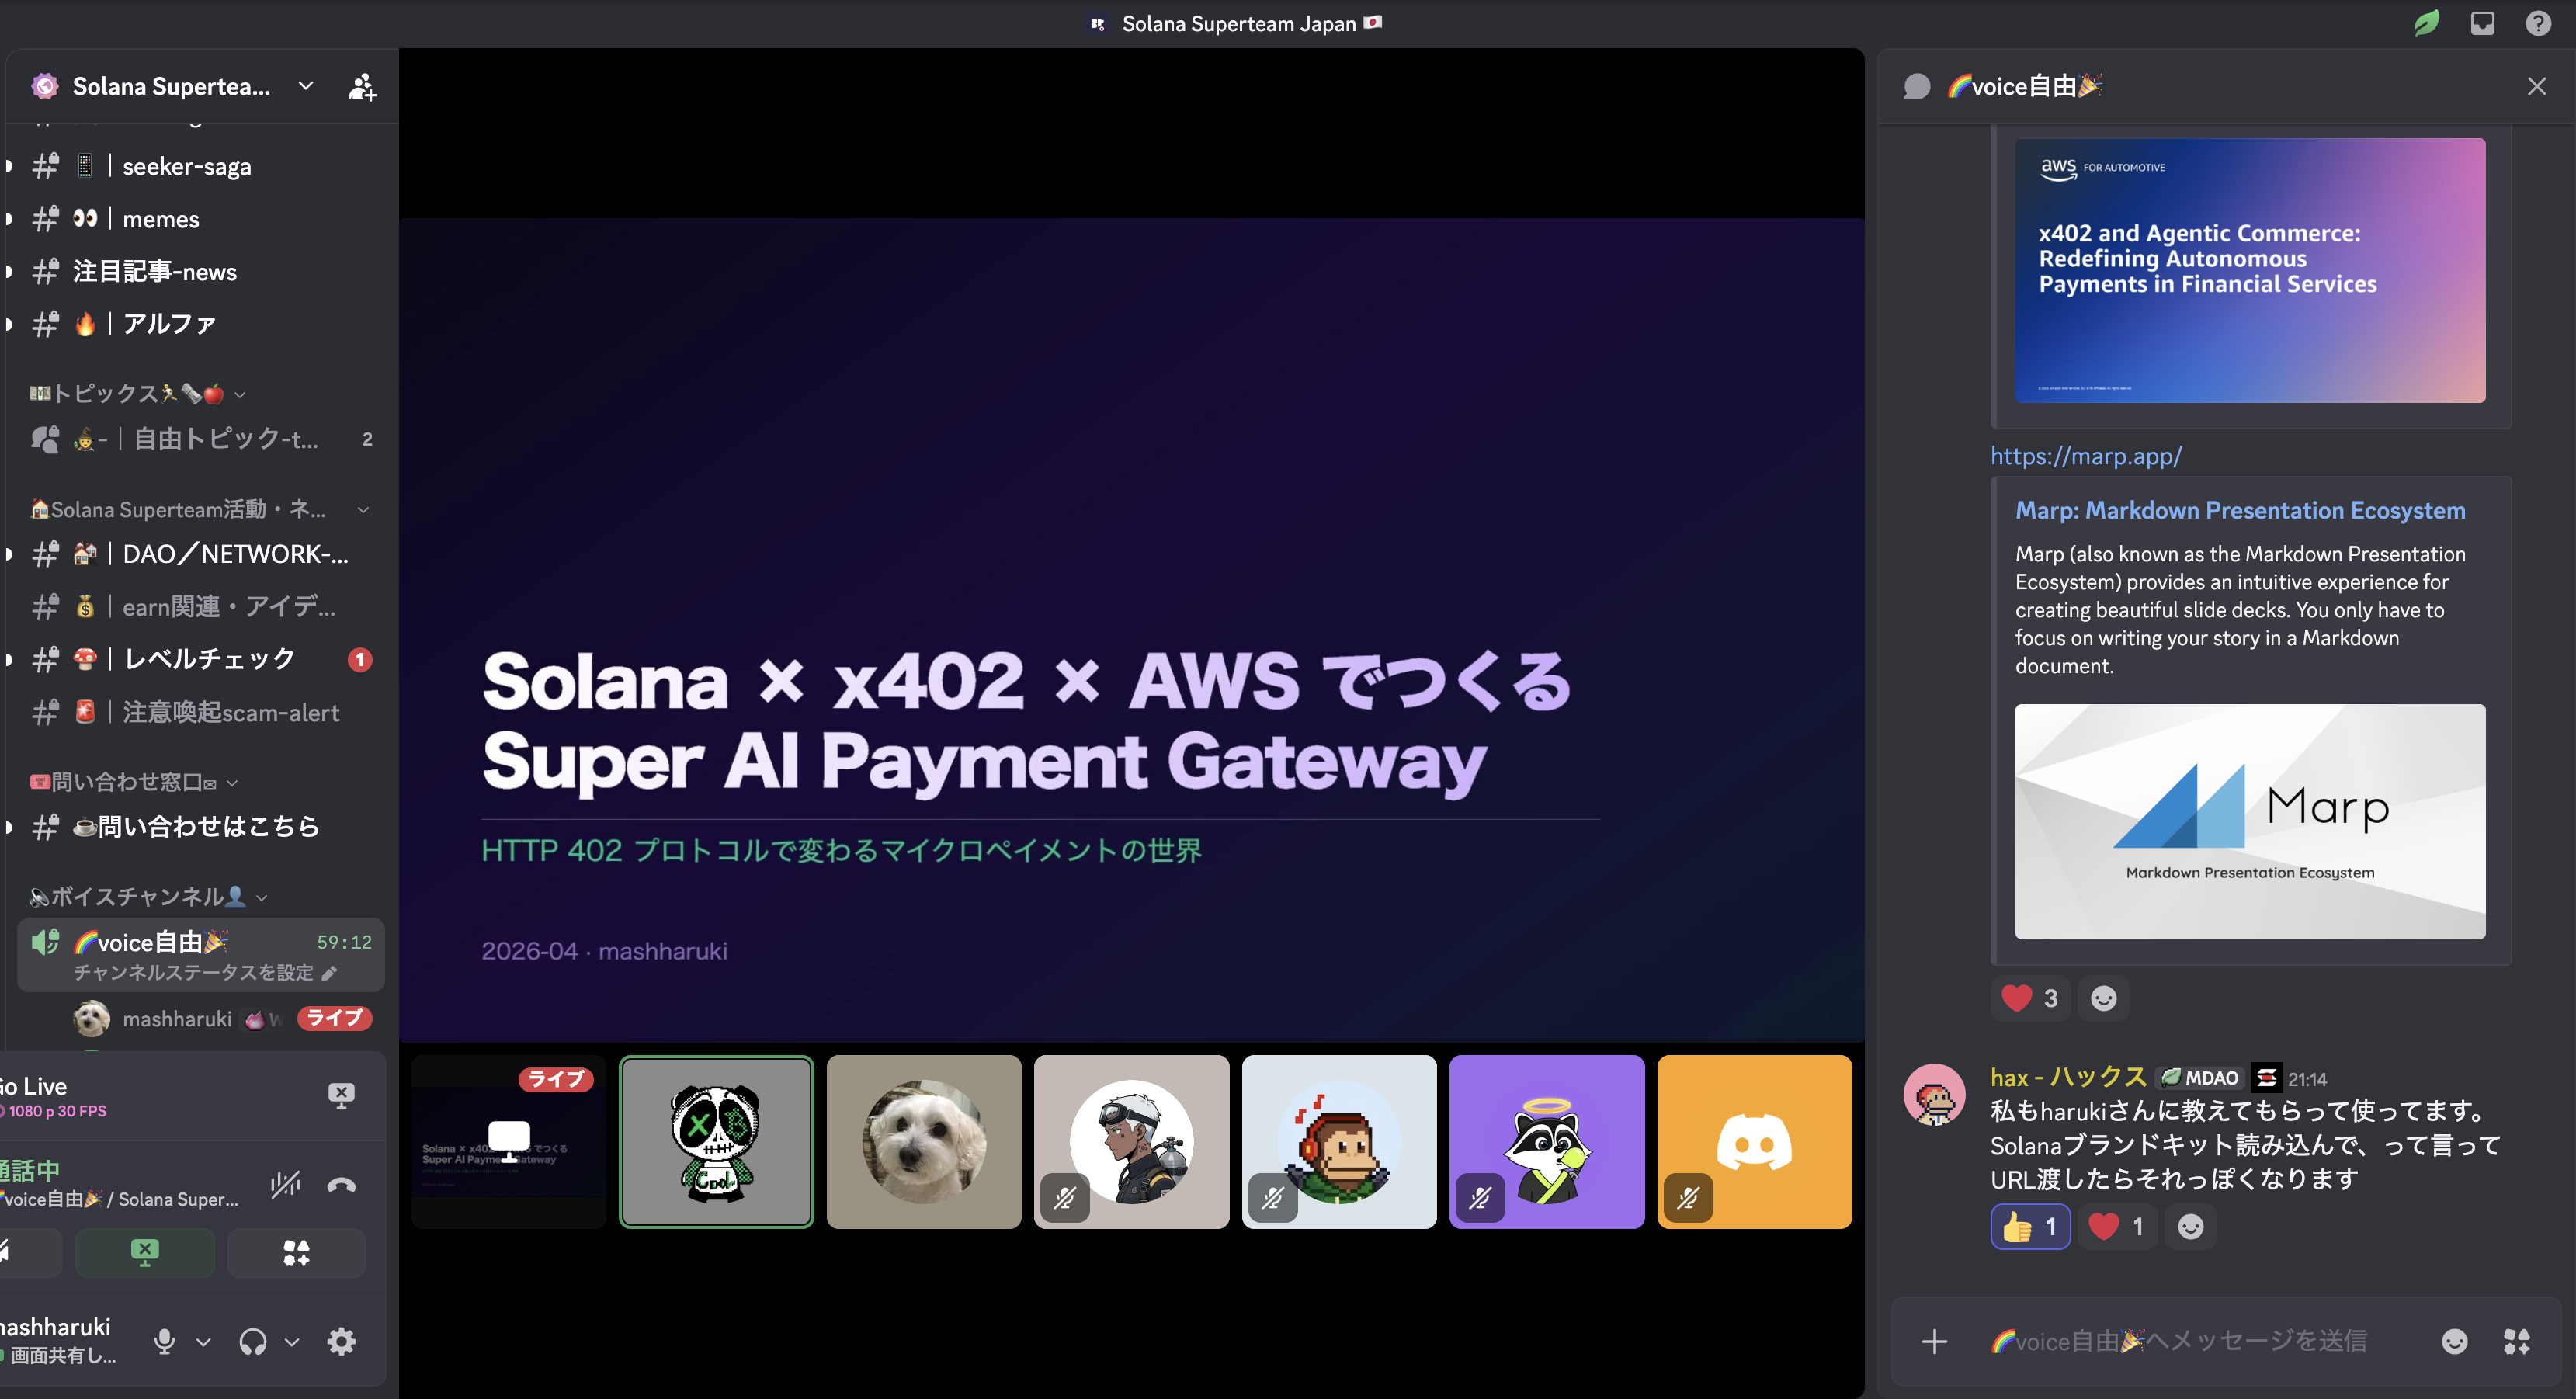2576x1399 pixels.
Task: Click the voice自由 message input field
Action: click(x=2150, y=1341)
